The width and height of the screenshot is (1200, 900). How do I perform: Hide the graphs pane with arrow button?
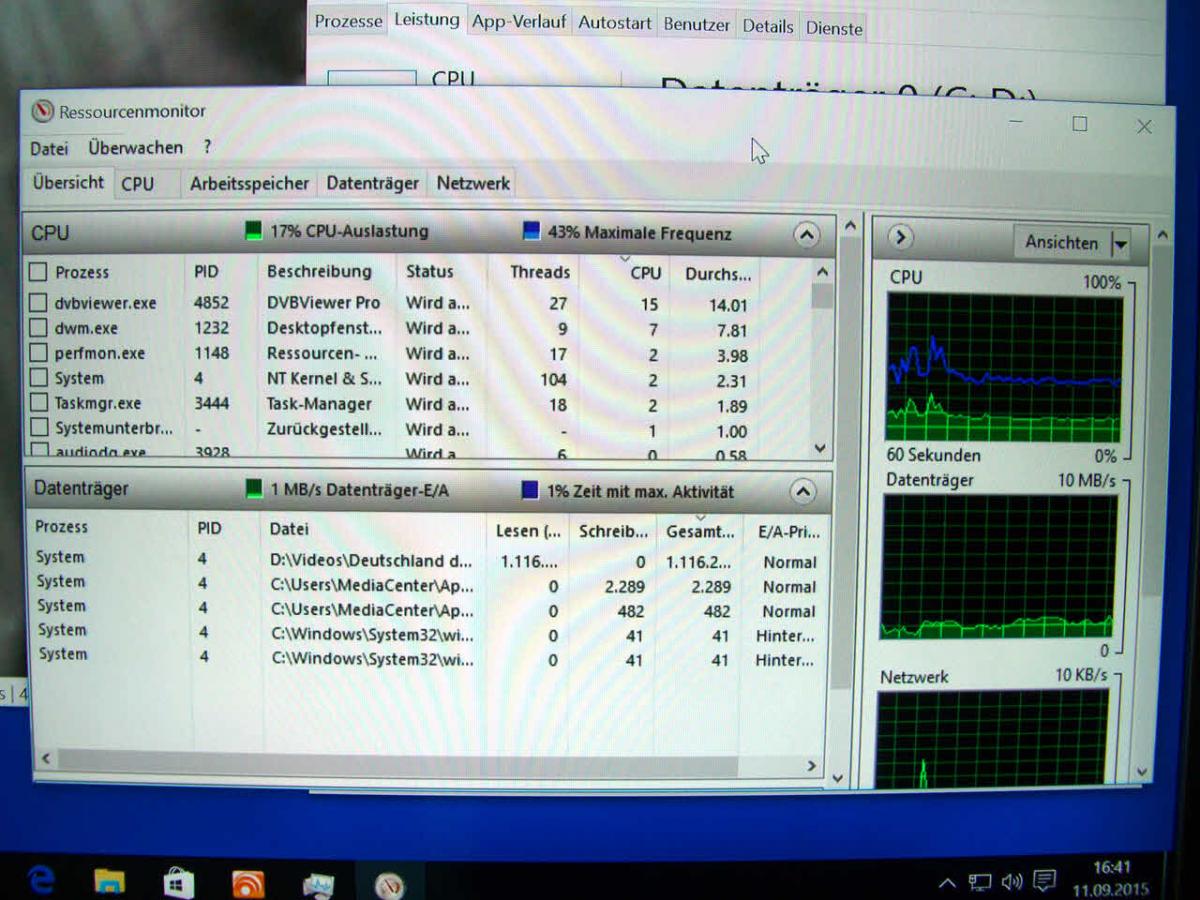[x=900, y=238]
